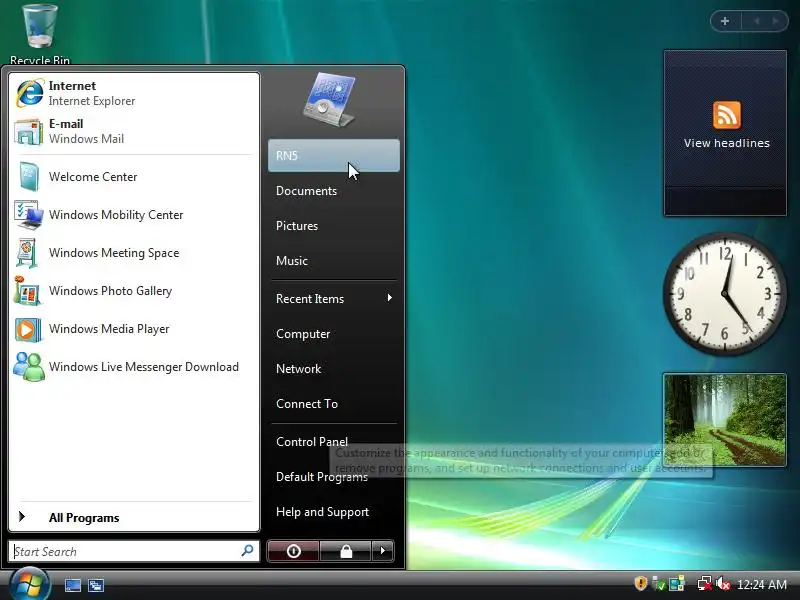This screenshot has width=800, height=600.
Task: Open Computer from Start menu
Action: (x=333, y=334)
